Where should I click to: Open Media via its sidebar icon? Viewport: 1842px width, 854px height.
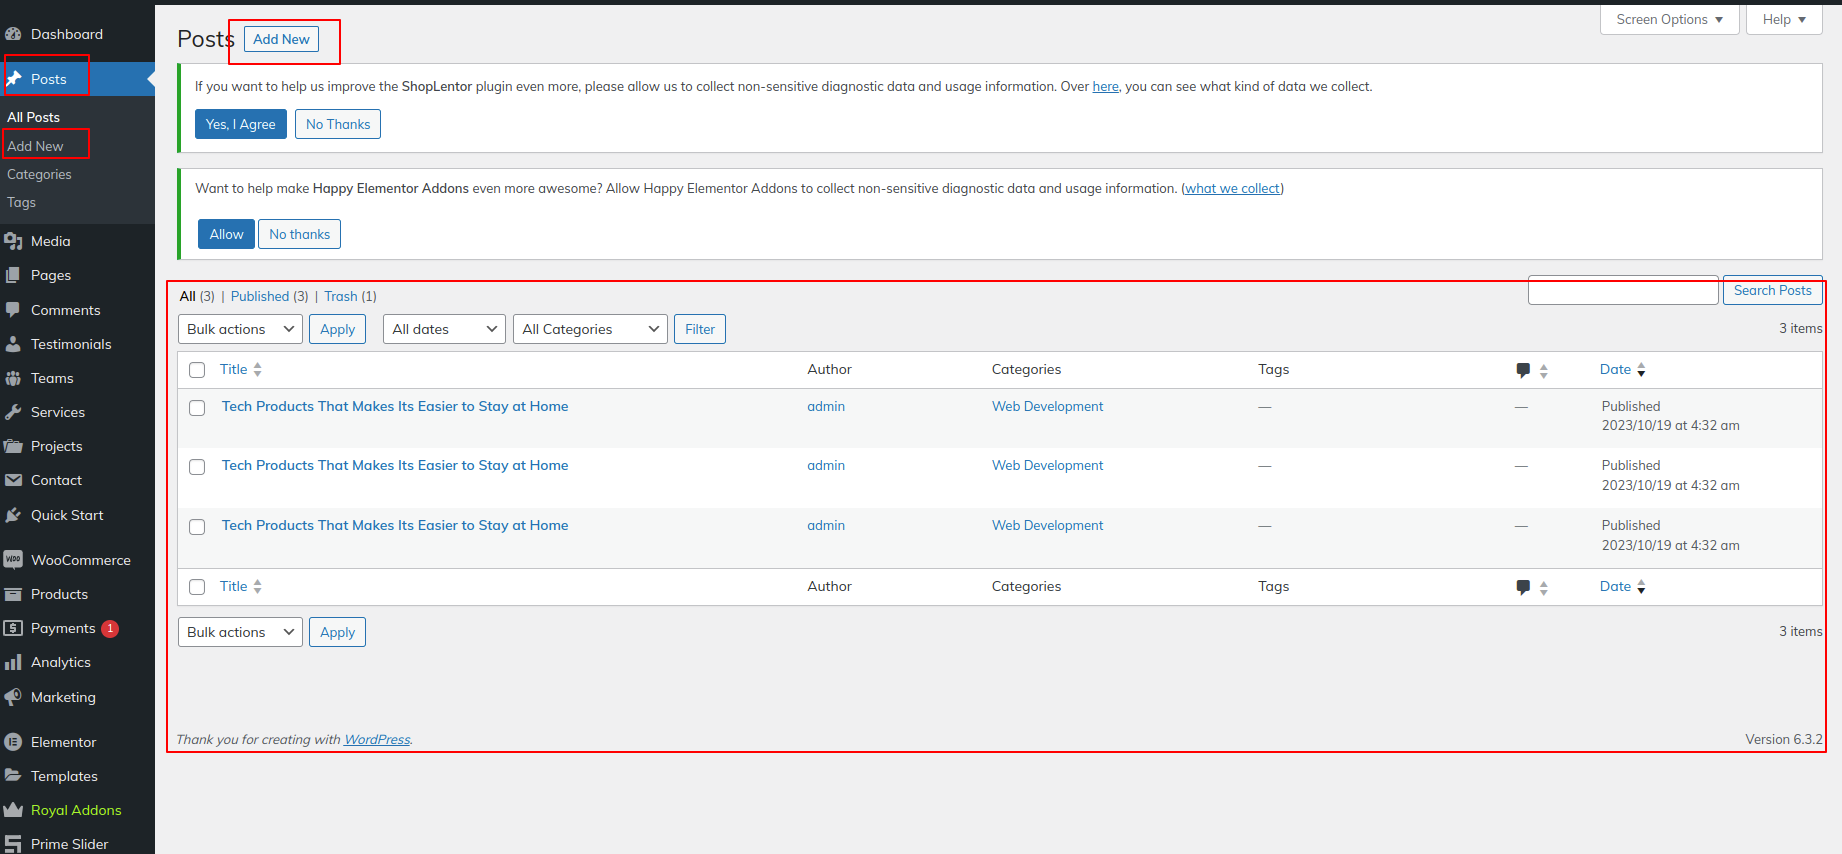coord(13,241)
